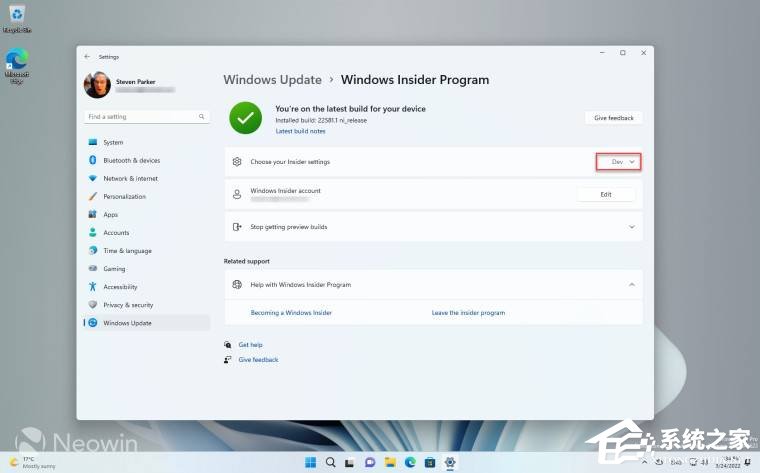Open Becoming a Windows Insider link
760x473 pixels.
[291, 313]
